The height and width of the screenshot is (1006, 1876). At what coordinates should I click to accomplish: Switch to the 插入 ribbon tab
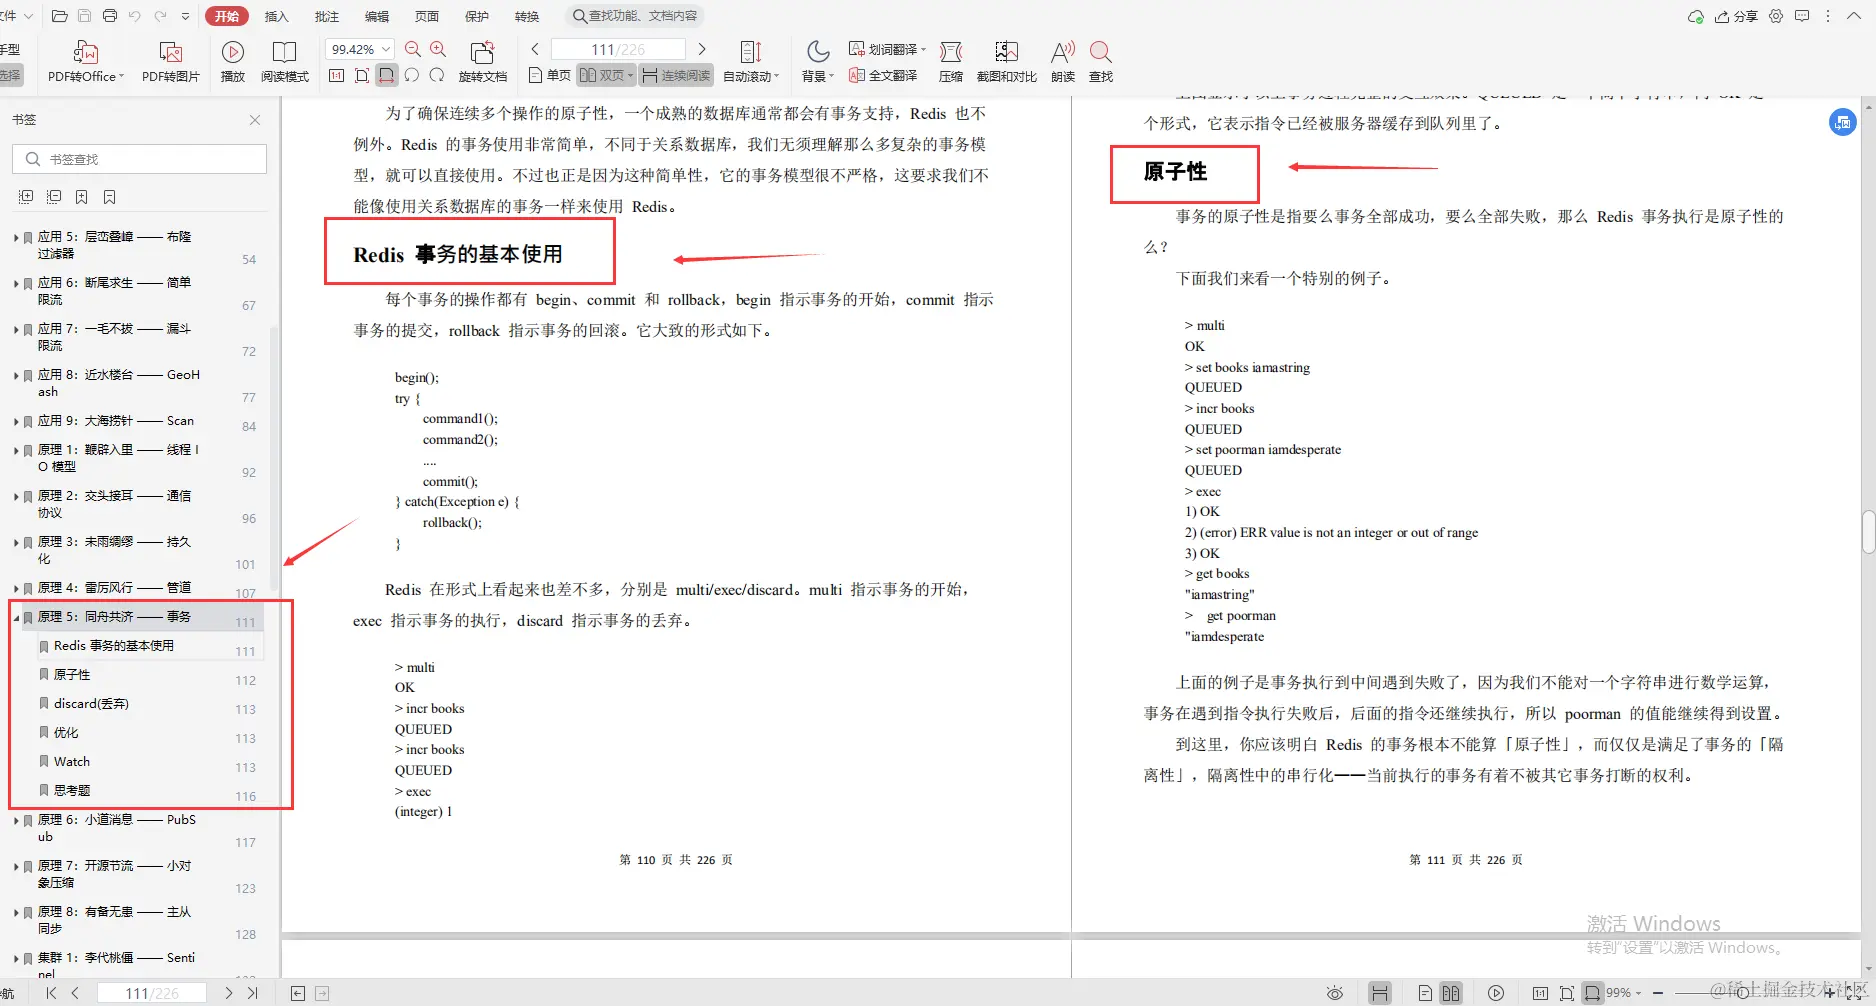click(x=276, y=15)
